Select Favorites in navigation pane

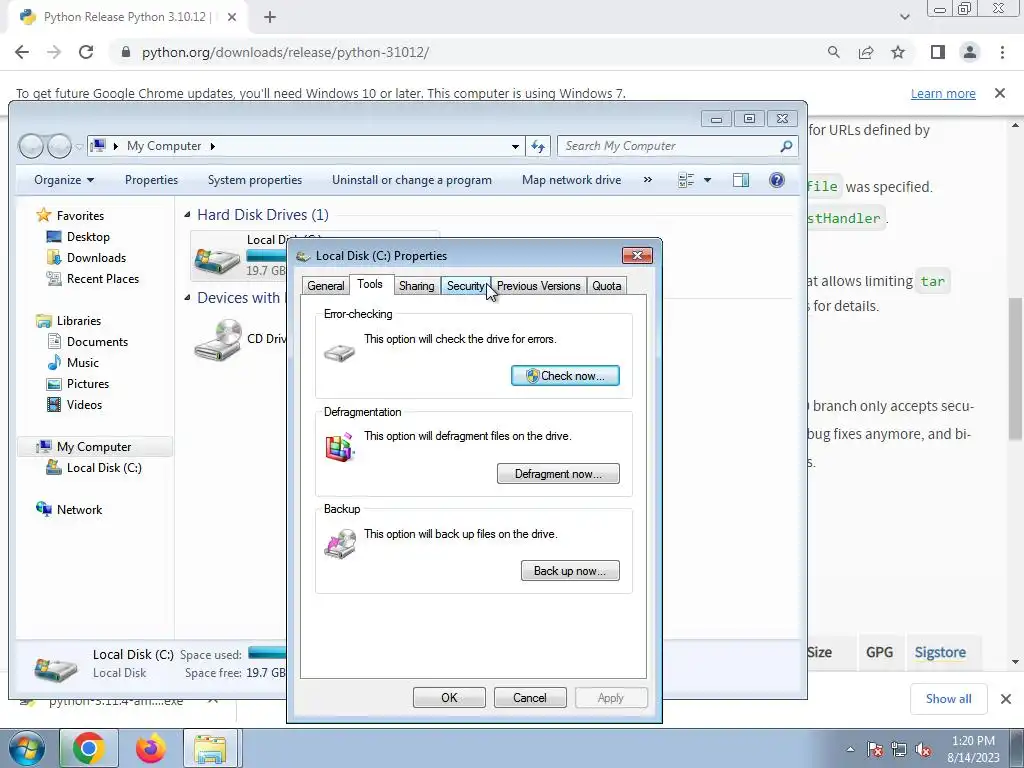click(x=80, y=216)
